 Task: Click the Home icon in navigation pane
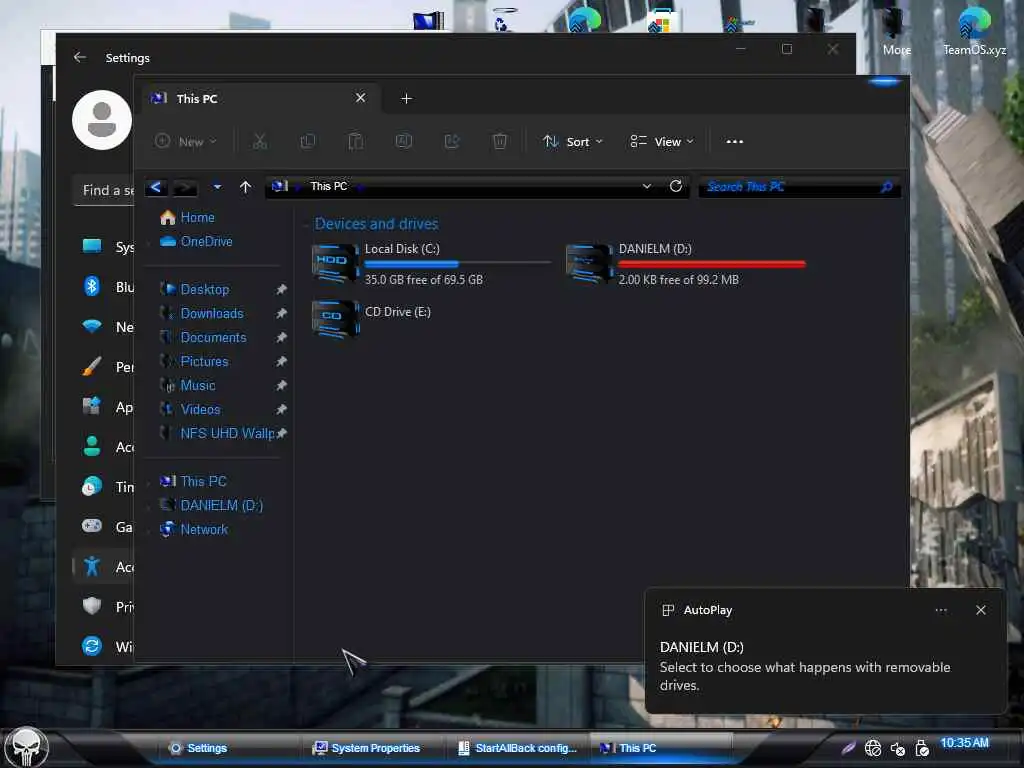(x=168, y=217)
